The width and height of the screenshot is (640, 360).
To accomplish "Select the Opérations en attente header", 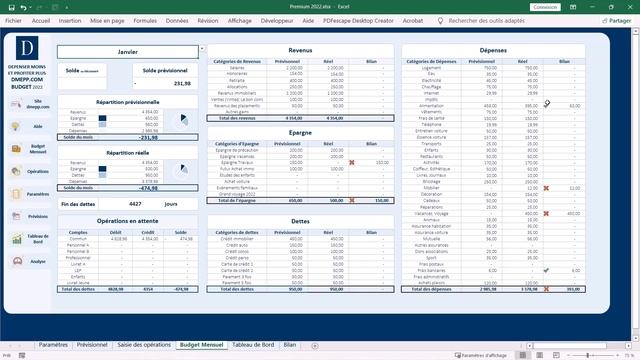I will coord(128,221).
